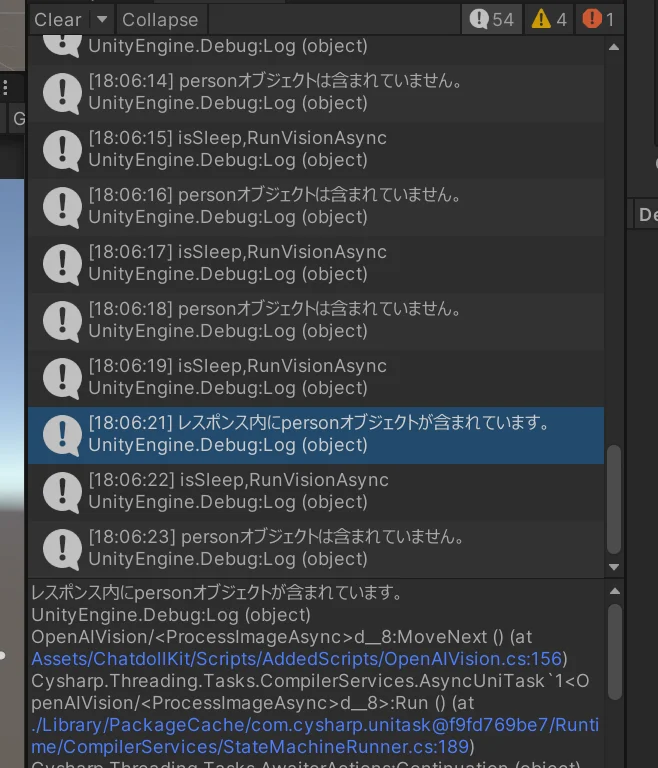Viewport: 658px width, 768px height.
Task: Click info icon of 18:06:14 entry
Action: (x=62, y=93)
